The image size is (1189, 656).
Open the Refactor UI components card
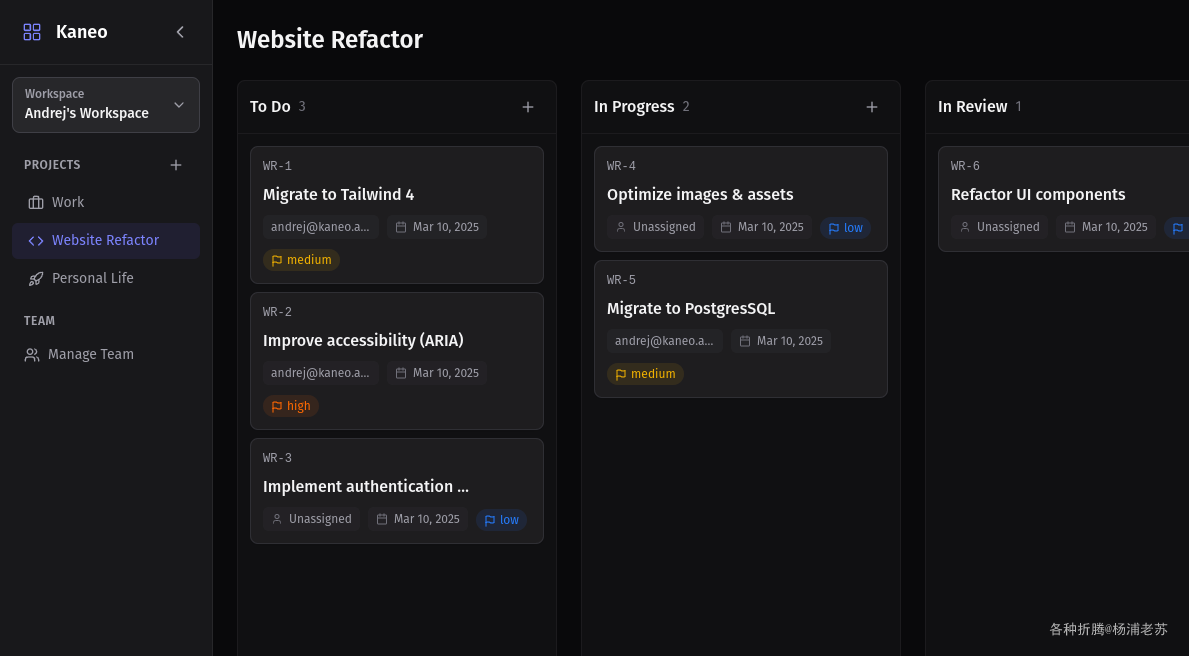1038,194
